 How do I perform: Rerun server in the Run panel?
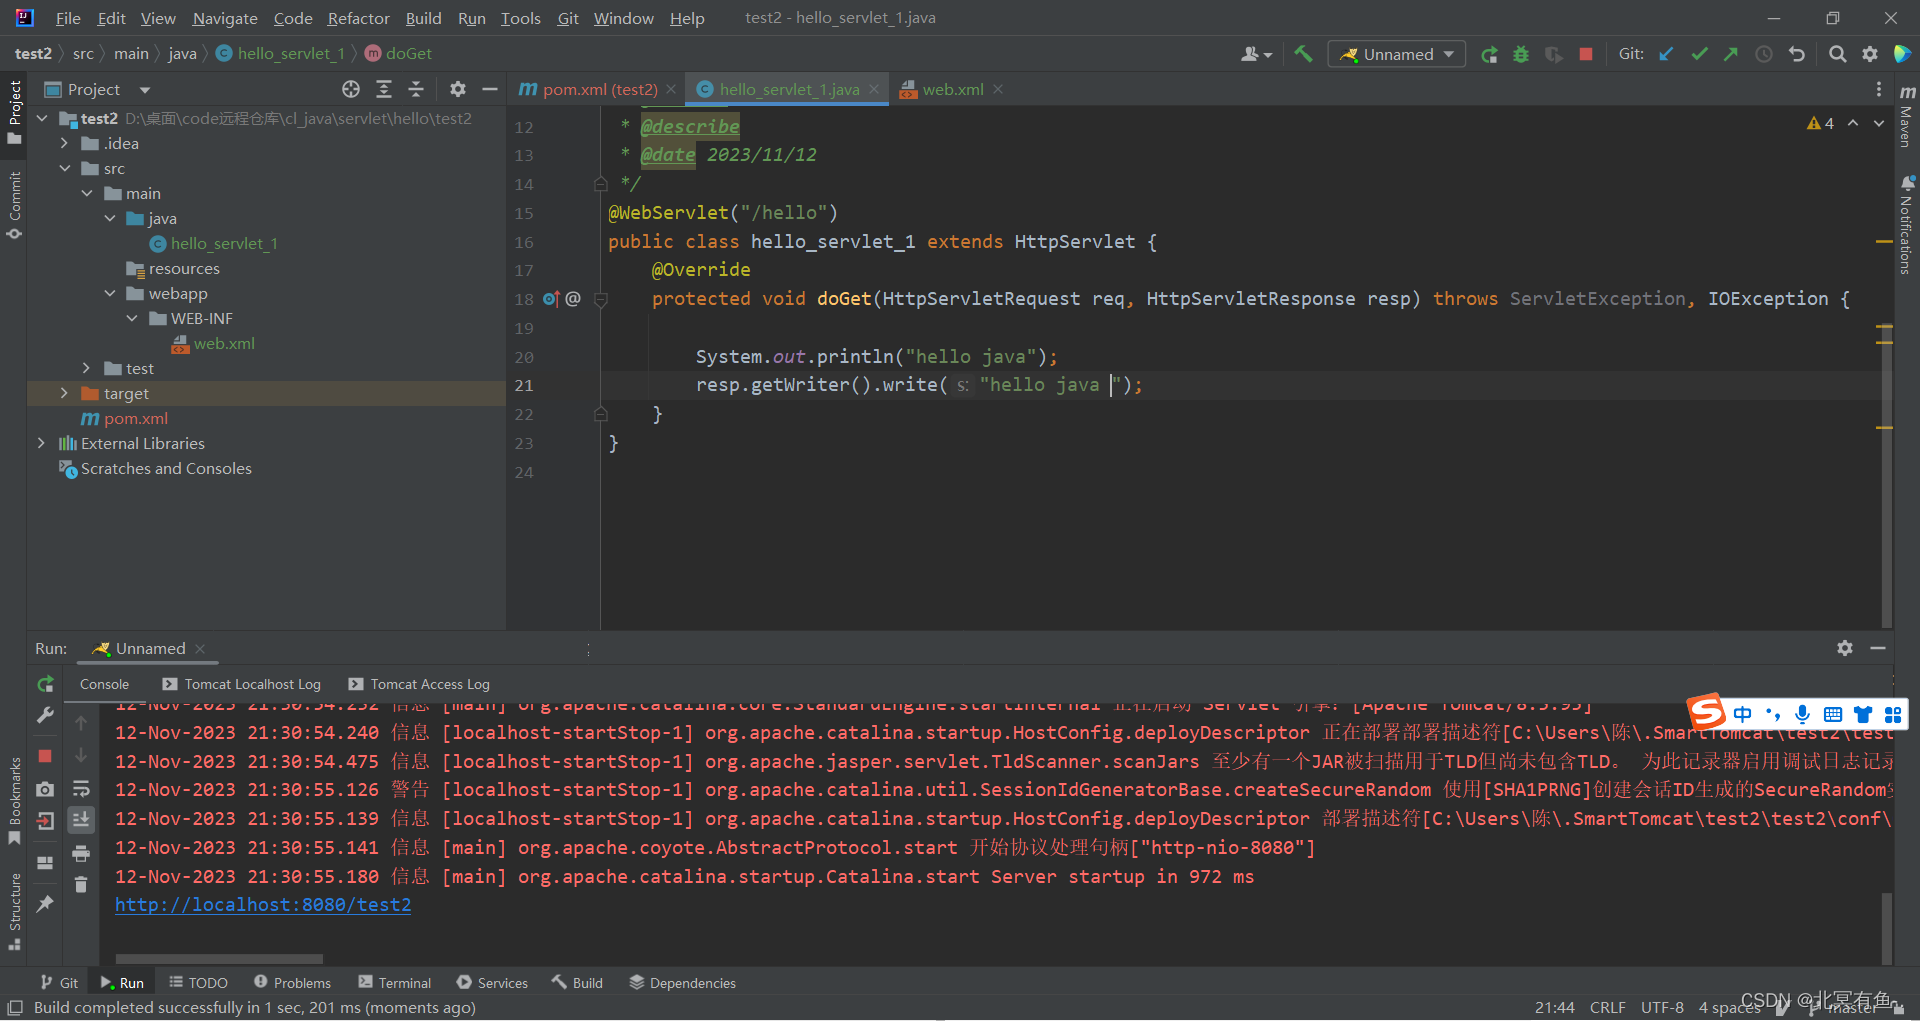pos(45,684)
